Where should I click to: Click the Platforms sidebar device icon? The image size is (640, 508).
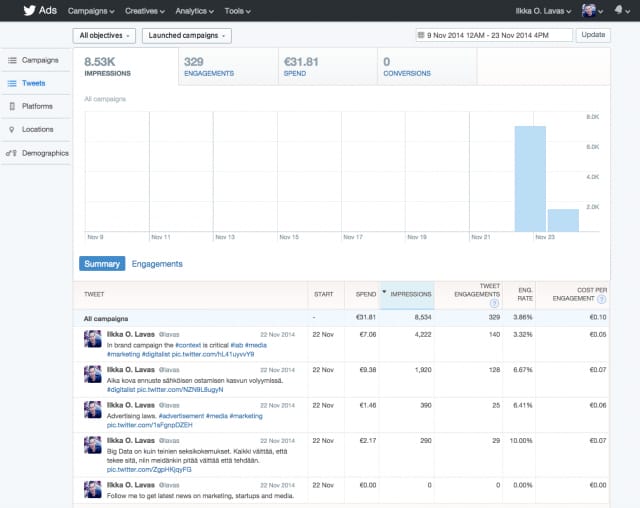tap(12, 106)
